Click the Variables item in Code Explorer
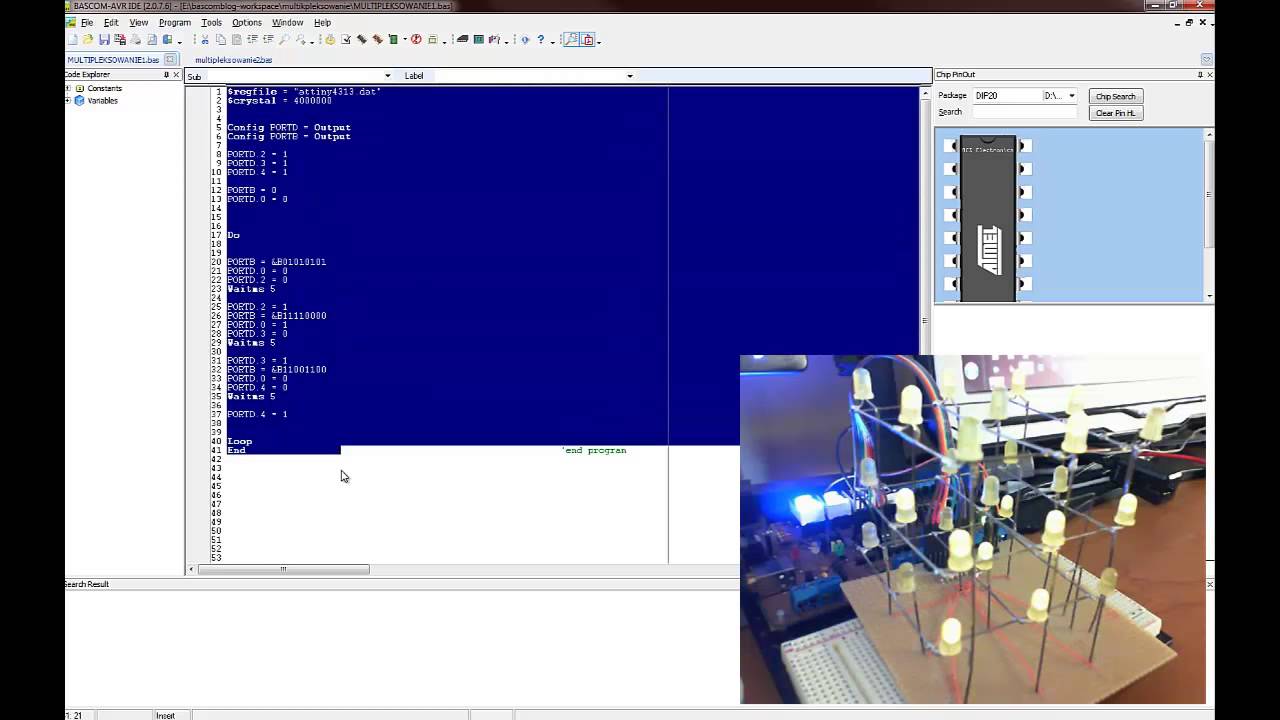Viewport: 1280px width, 720px height. pos(102,100)
